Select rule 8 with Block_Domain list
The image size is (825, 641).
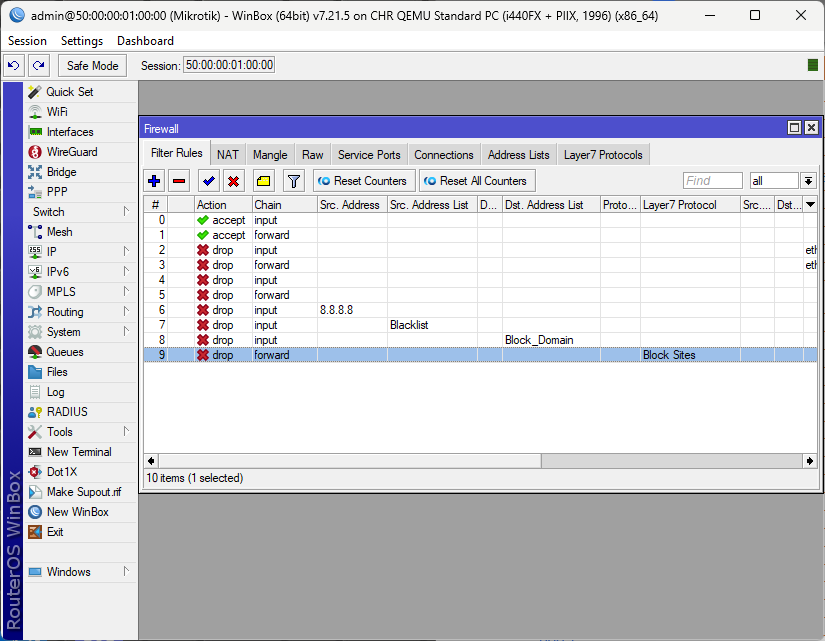click(480, 340)
